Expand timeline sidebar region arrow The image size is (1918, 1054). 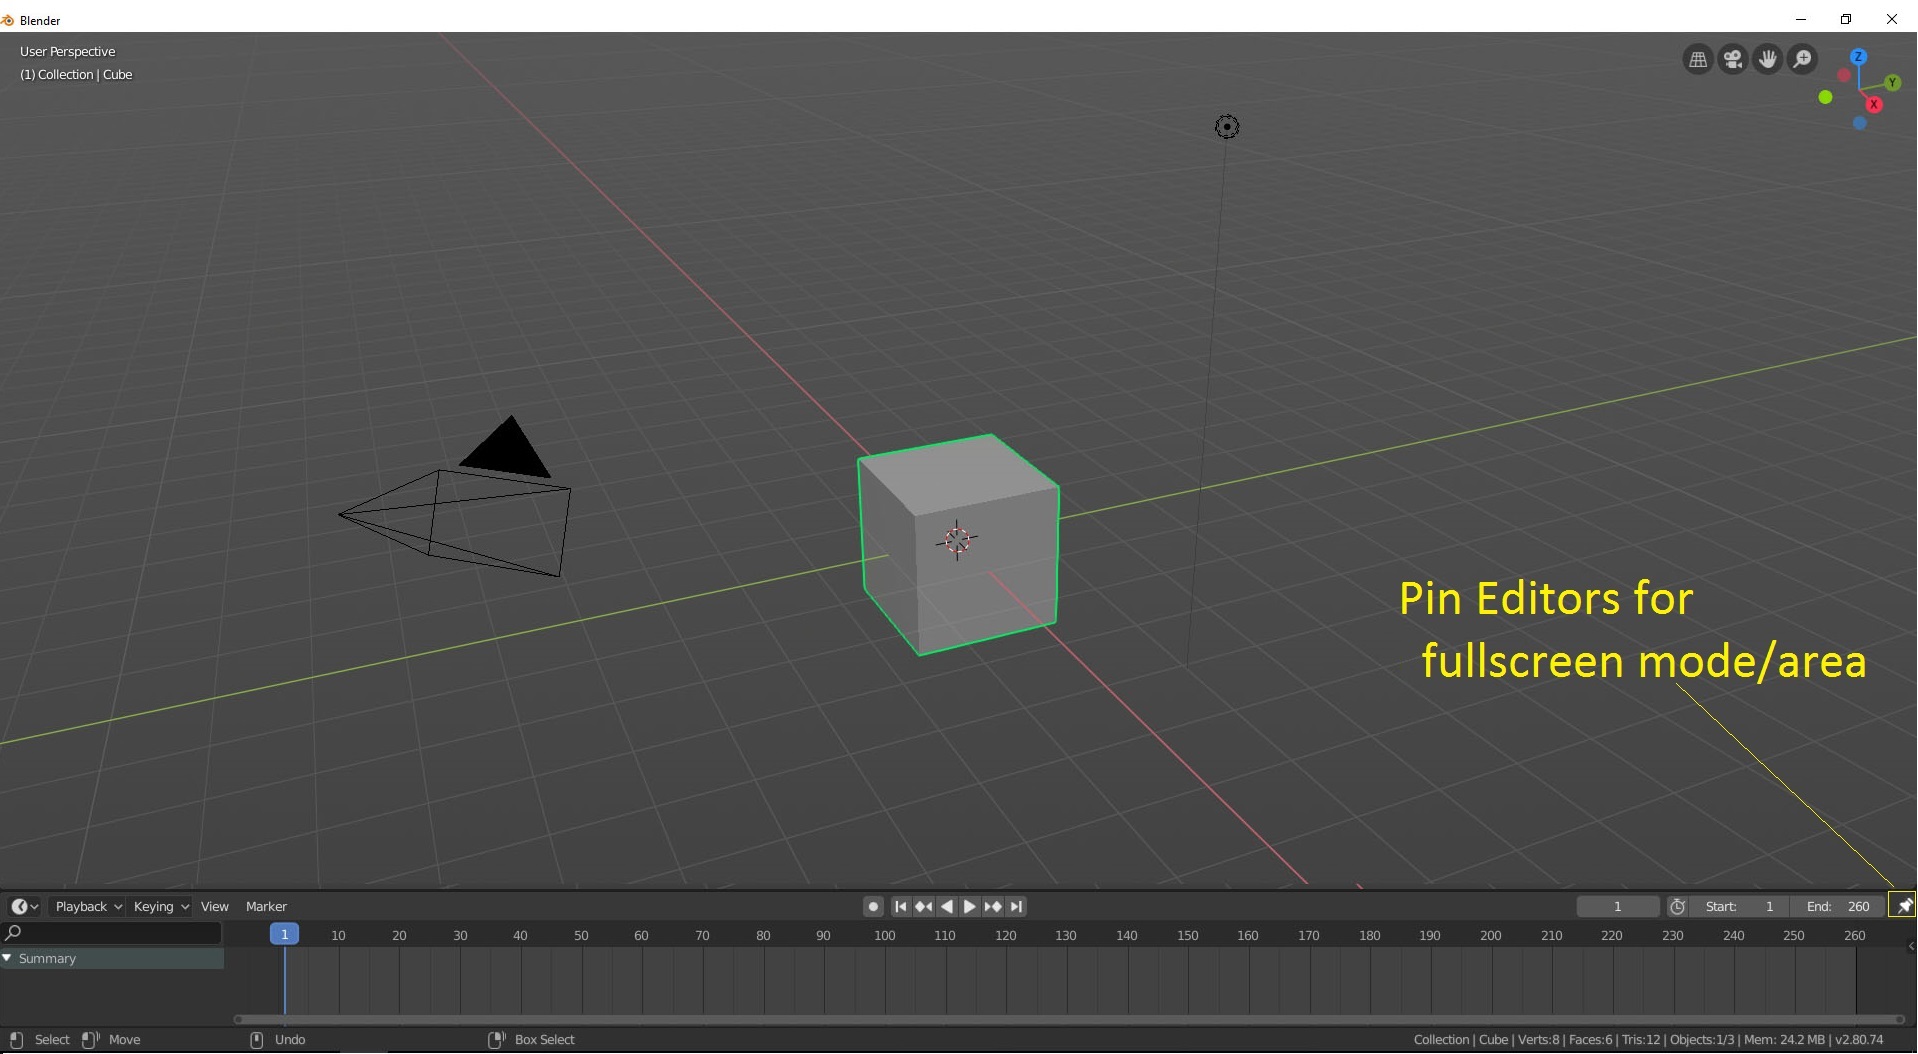click(1911, 946)
